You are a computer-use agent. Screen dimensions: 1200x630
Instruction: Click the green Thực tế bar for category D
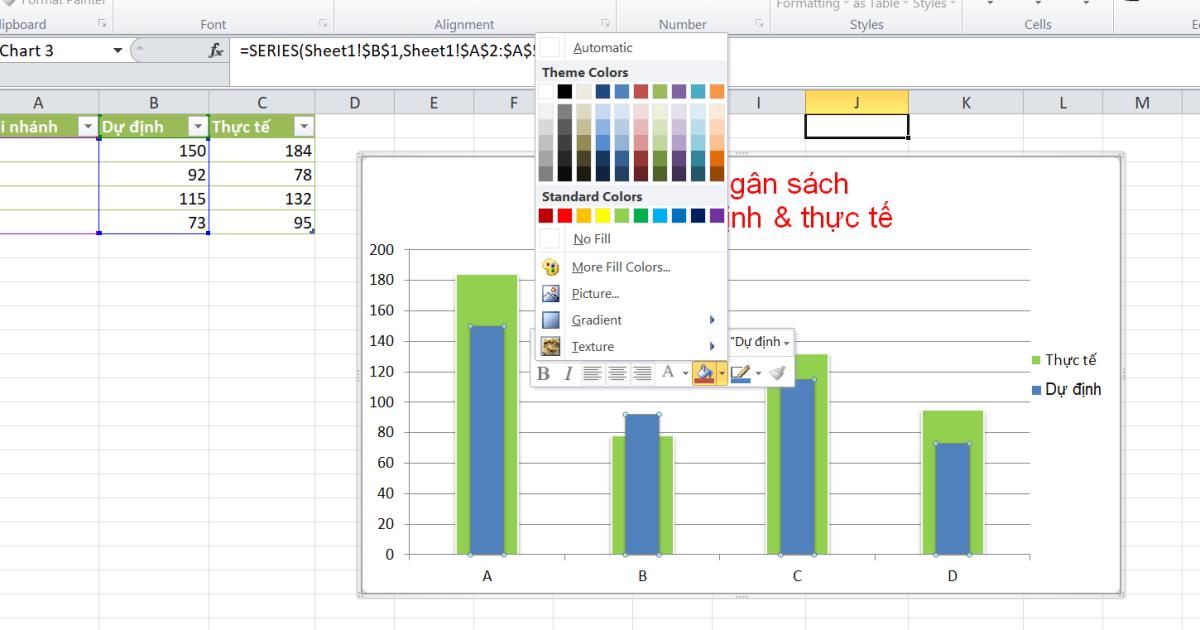pyautogui.click(x=952, y=426)
